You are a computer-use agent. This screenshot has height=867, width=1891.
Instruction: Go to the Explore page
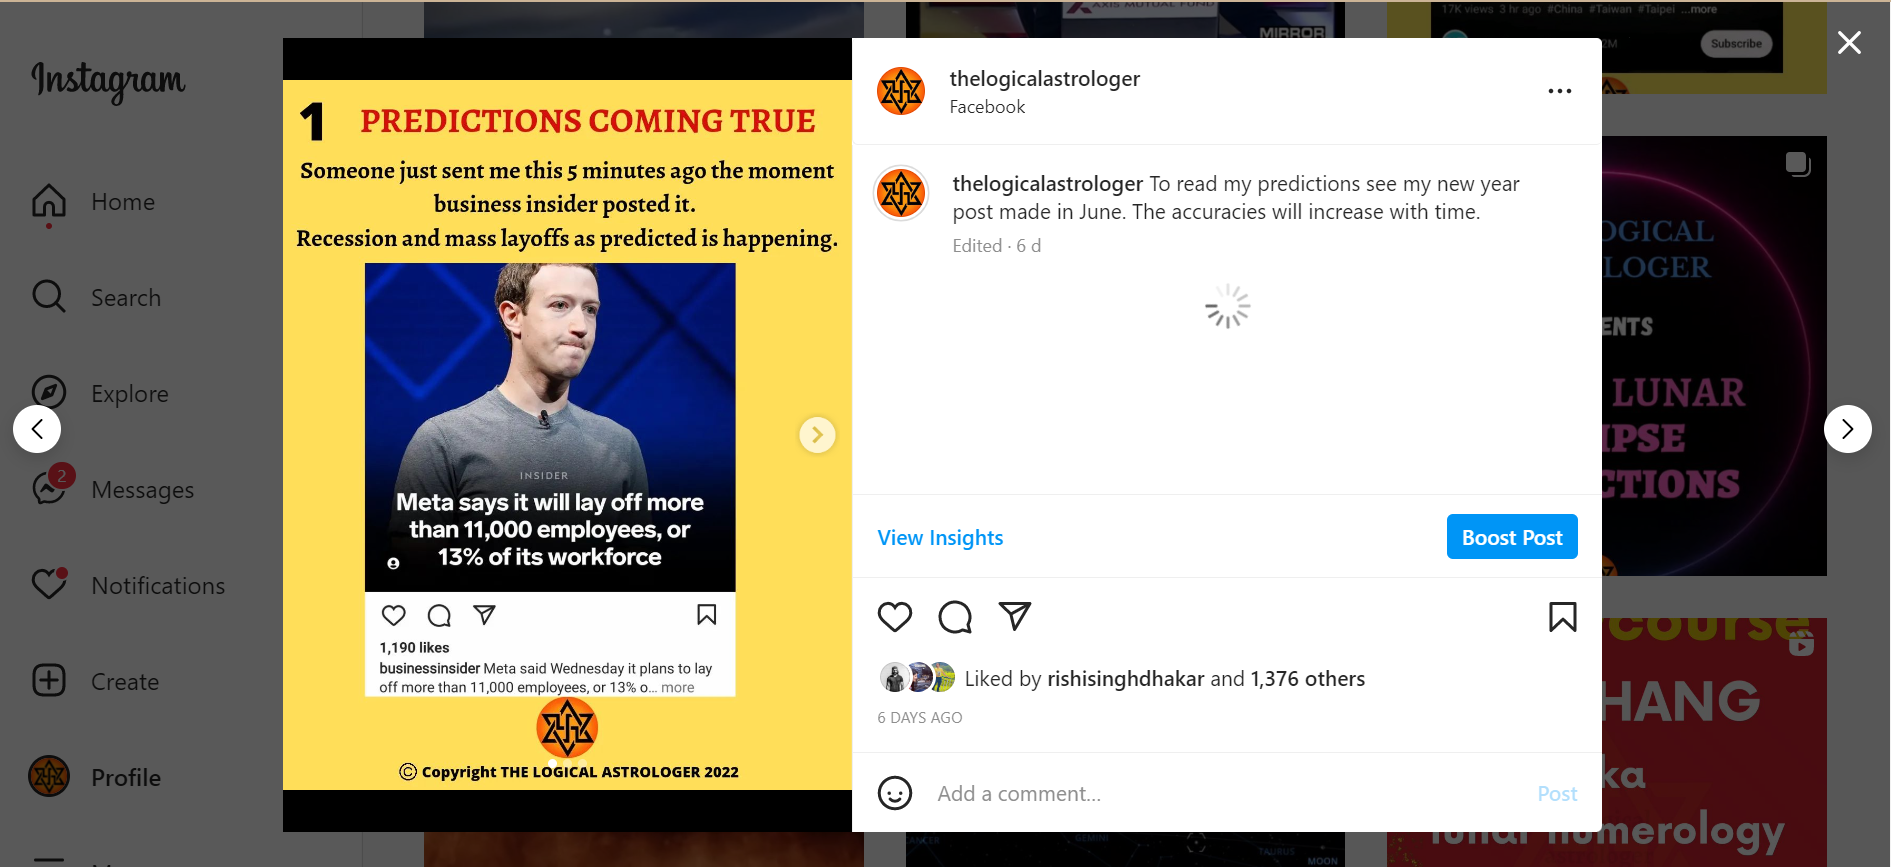(100, 394)
